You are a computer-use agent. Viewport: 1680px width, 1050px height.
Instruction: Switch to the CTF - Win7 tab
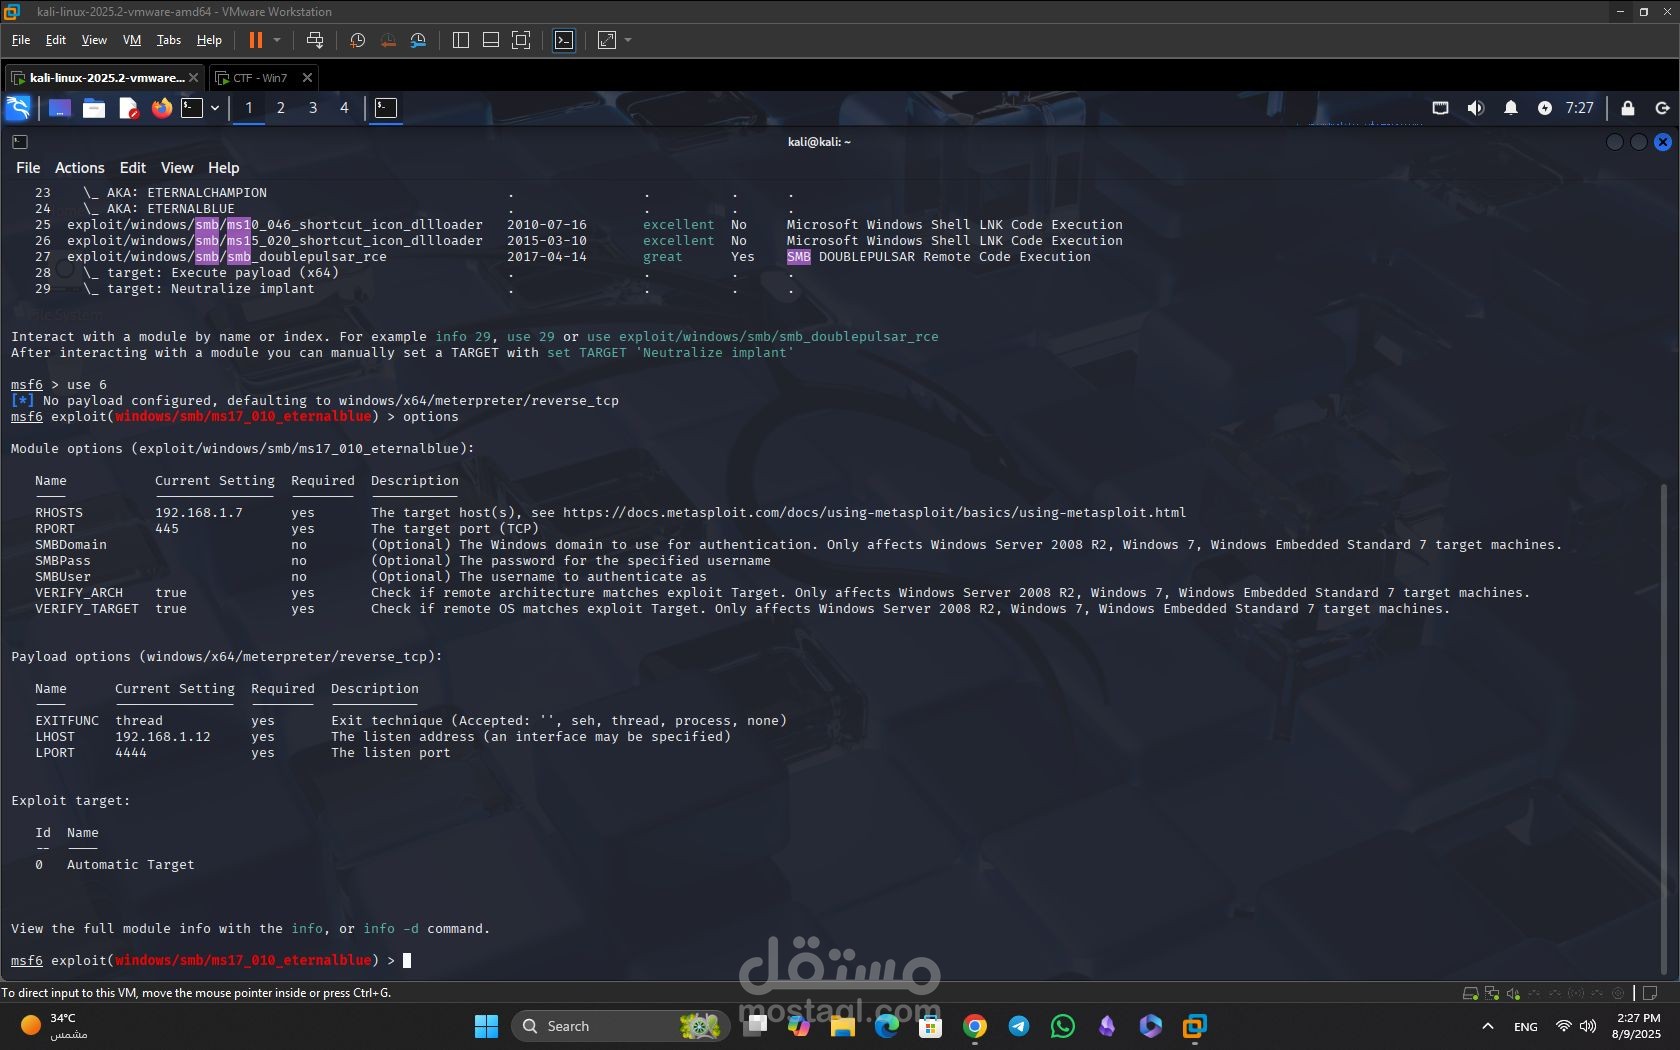click(x=259, y=78)
